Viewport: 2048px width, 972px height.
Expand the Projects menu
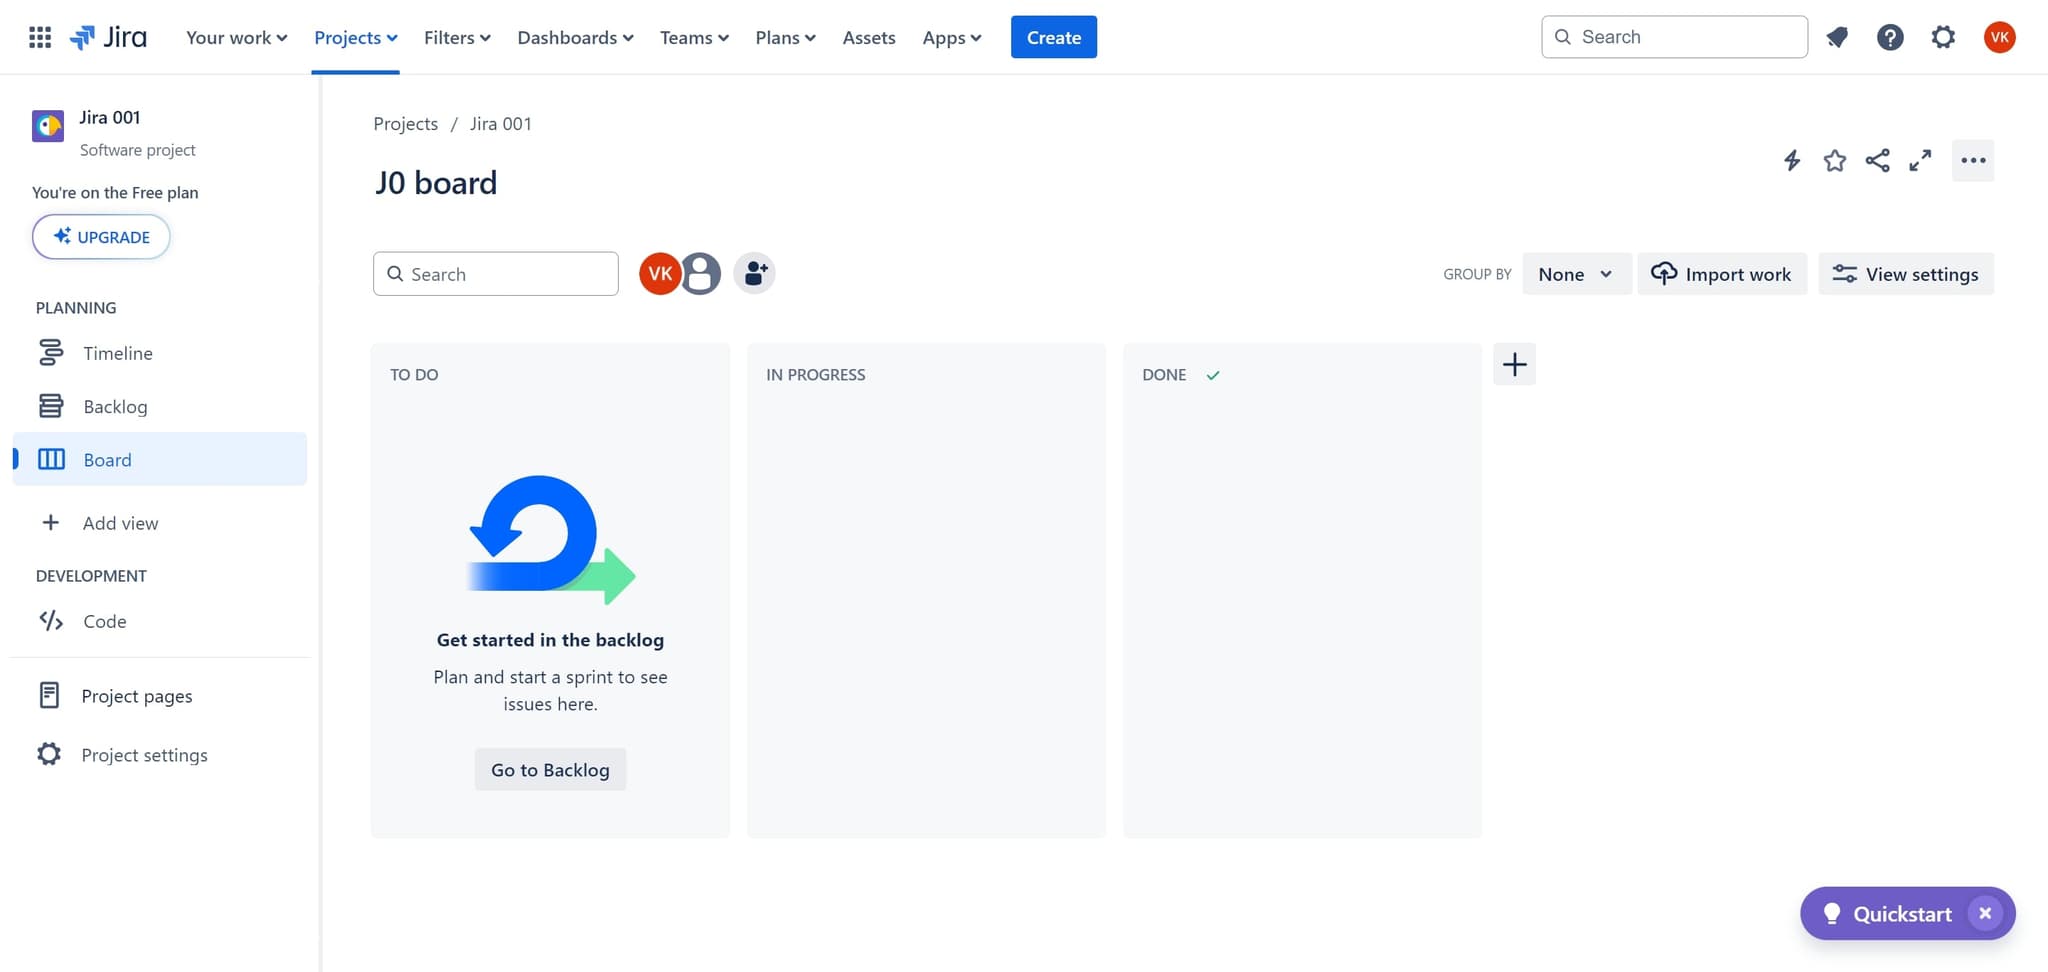pyautogui.click(x=355, y=37)
